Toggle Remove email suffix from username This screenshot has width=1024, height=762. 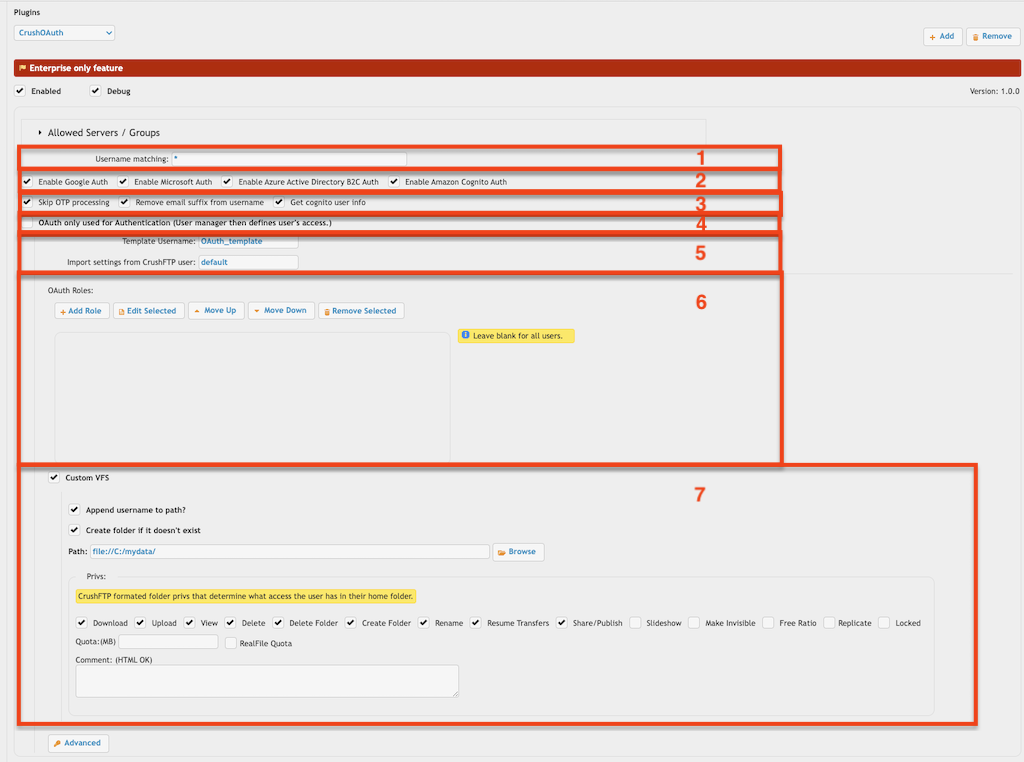pos(124,202)
